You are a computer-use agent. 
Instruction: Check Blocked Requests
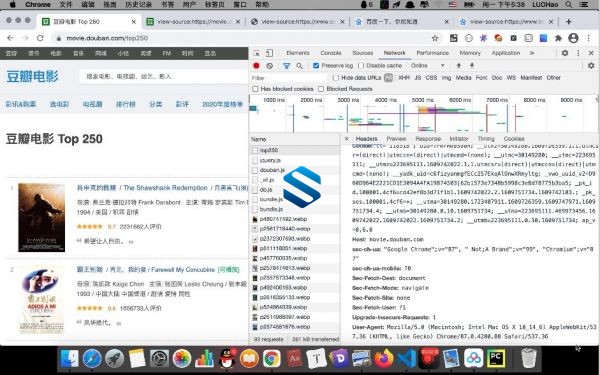click(x=321, y=89)
